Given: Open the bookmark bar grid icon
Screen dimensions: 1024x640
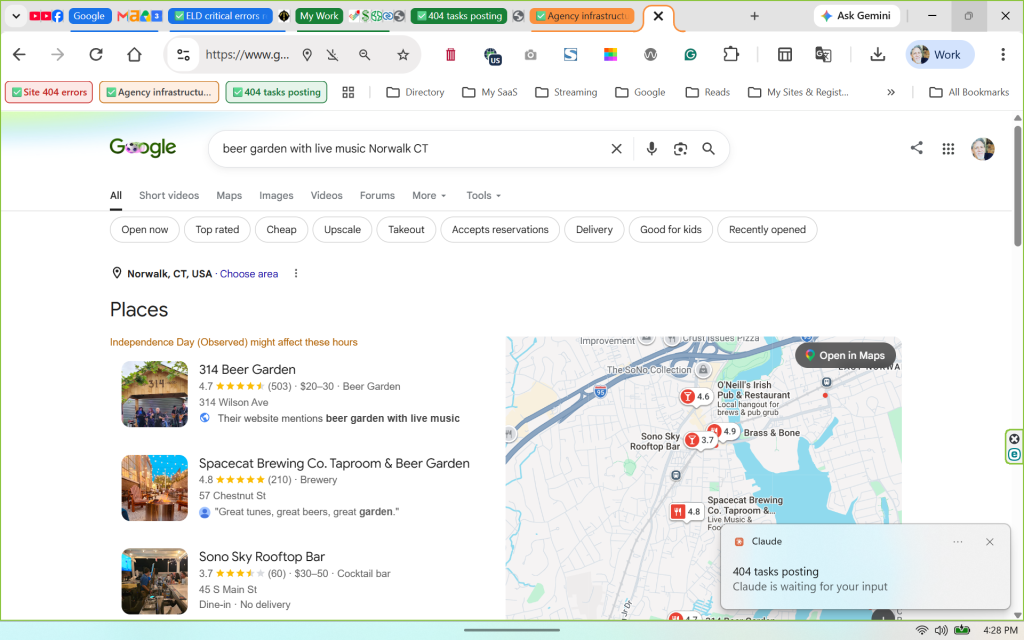Looking at the screenshot, I should point(348,93).
